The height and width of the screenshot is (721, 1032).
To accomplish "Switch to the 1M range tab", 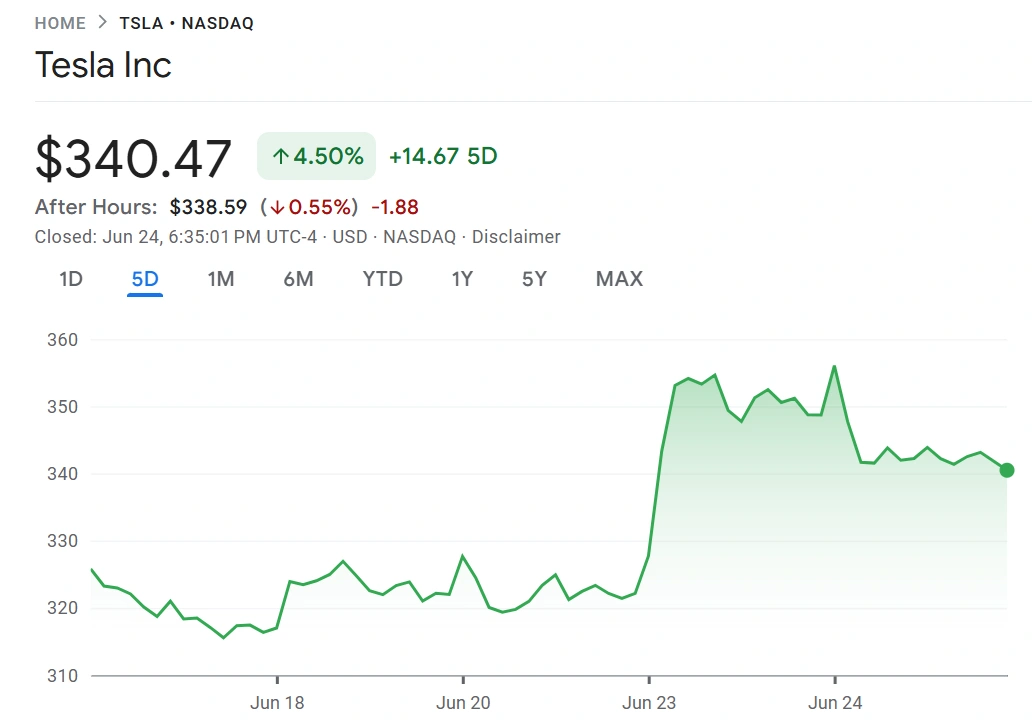I will (220, 279).
